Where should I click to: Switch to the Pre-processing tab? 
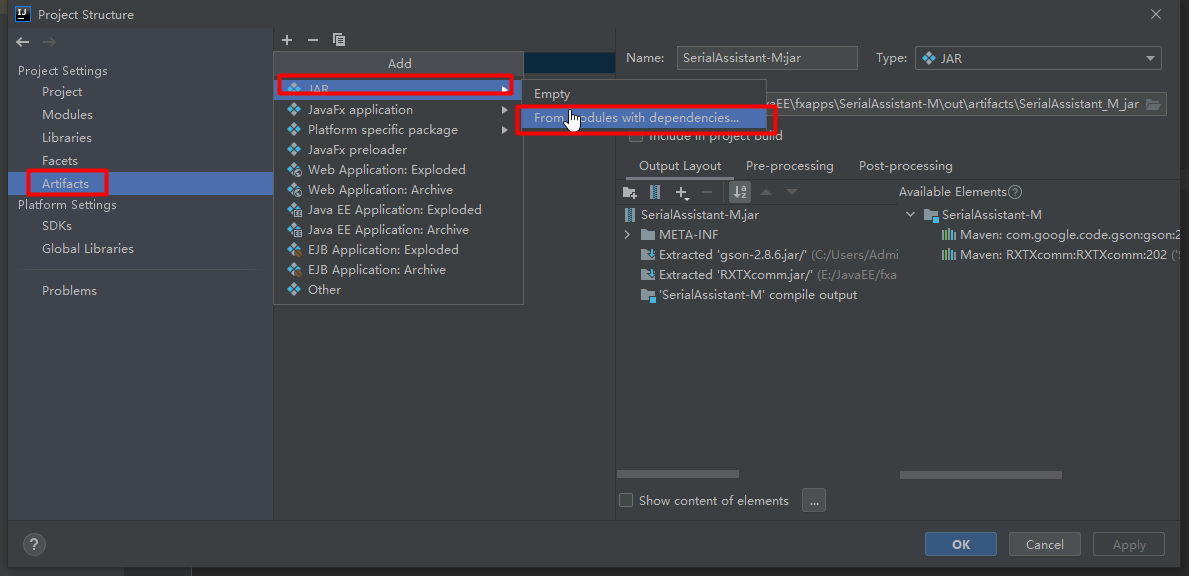[x=789, y=166]
